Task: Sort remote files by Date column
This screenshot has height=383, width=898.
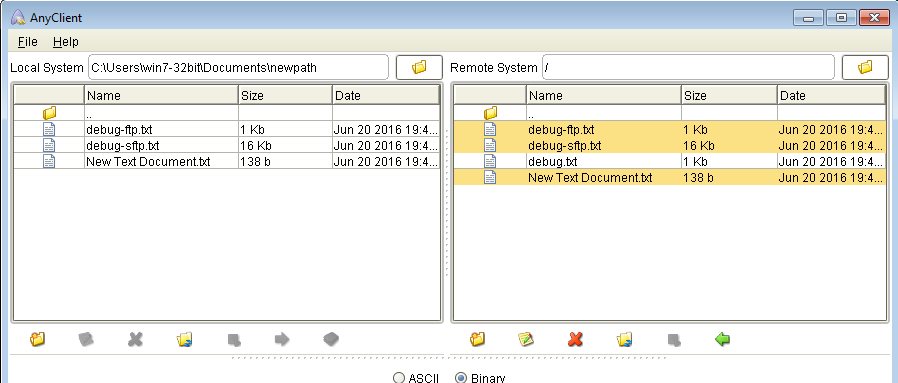Action: [x=832, y=96]
